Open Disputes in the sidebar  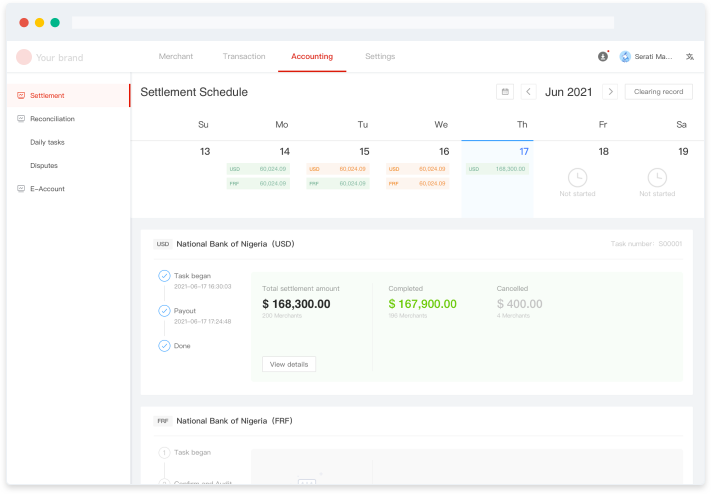tap(44, 166)
